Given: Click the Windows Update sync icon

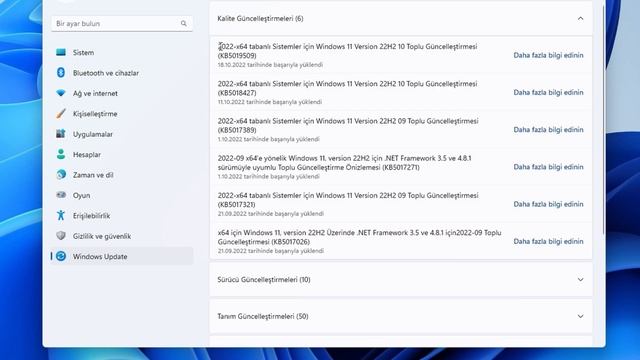Looking at the screenshot, I should [61, 256].
